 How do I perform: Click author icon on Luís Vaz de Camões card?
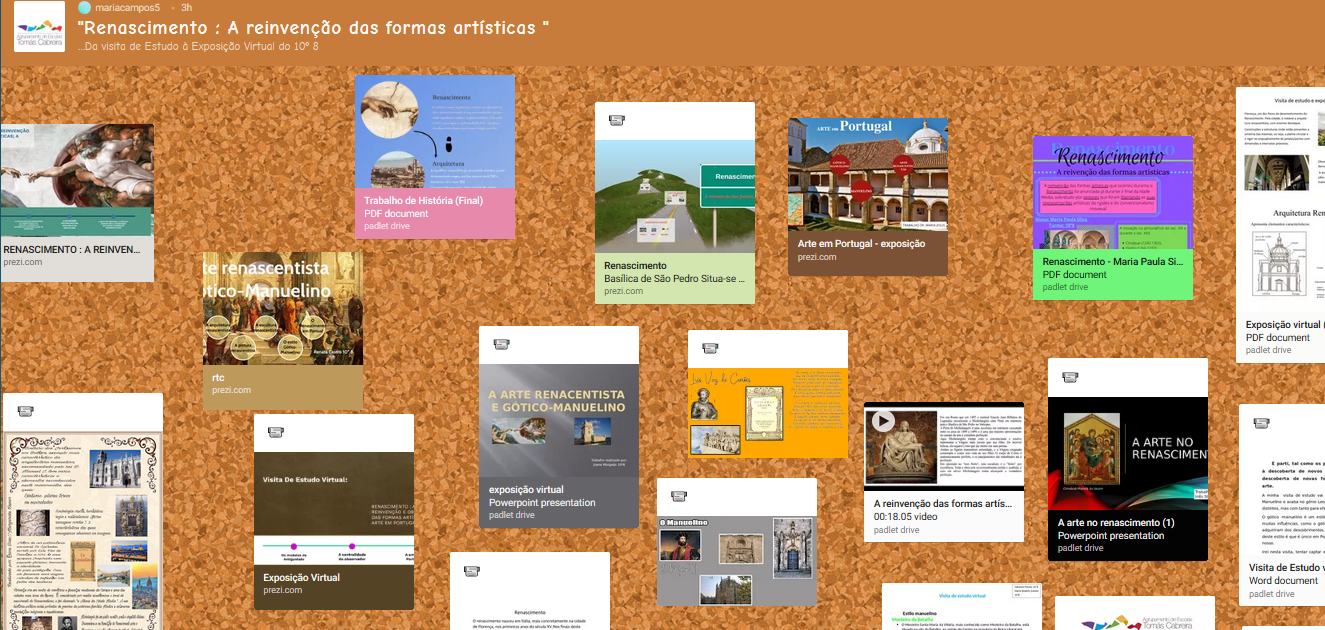pyautogui.click(x=710, y=348)
